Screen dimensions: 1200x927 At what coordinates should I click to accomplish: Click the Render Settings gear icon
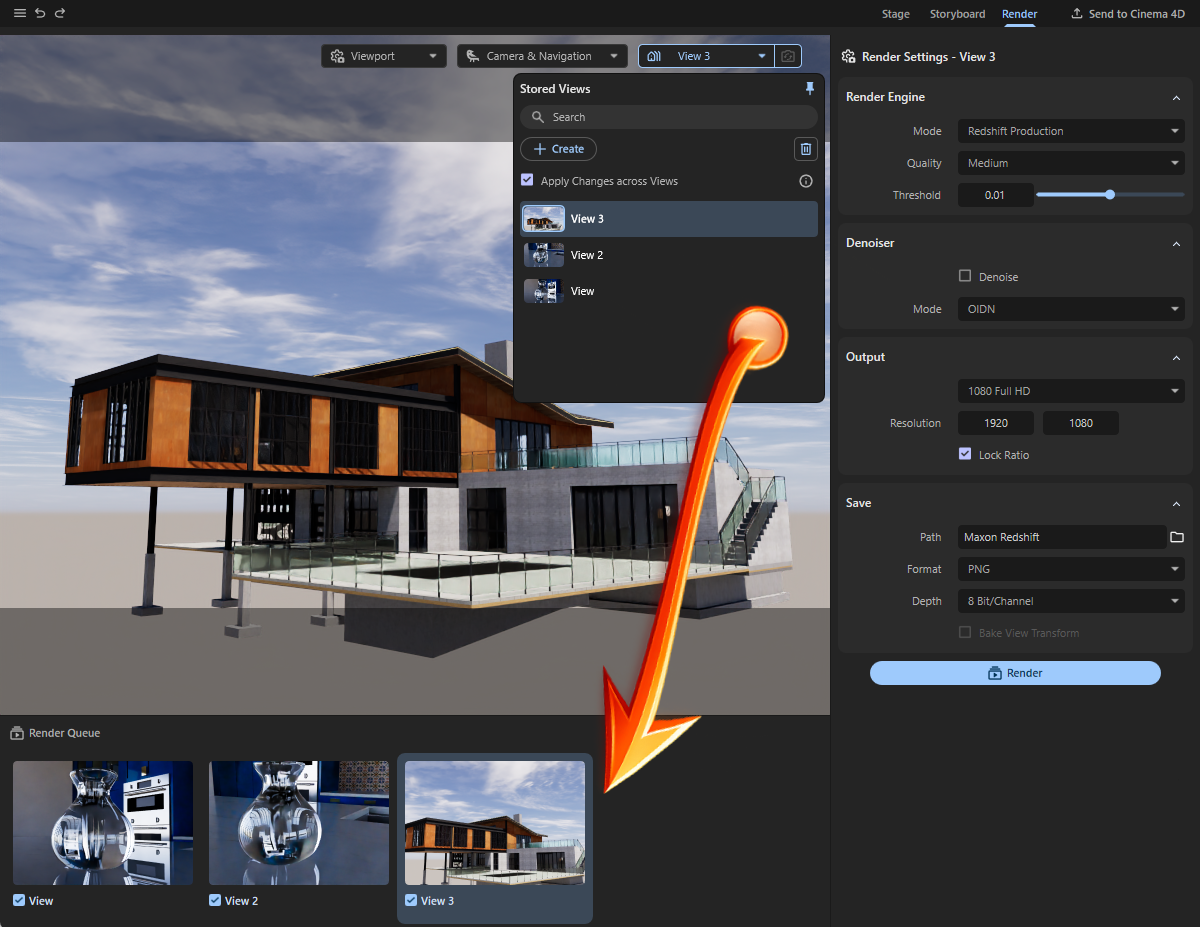(x=849, y=57)
